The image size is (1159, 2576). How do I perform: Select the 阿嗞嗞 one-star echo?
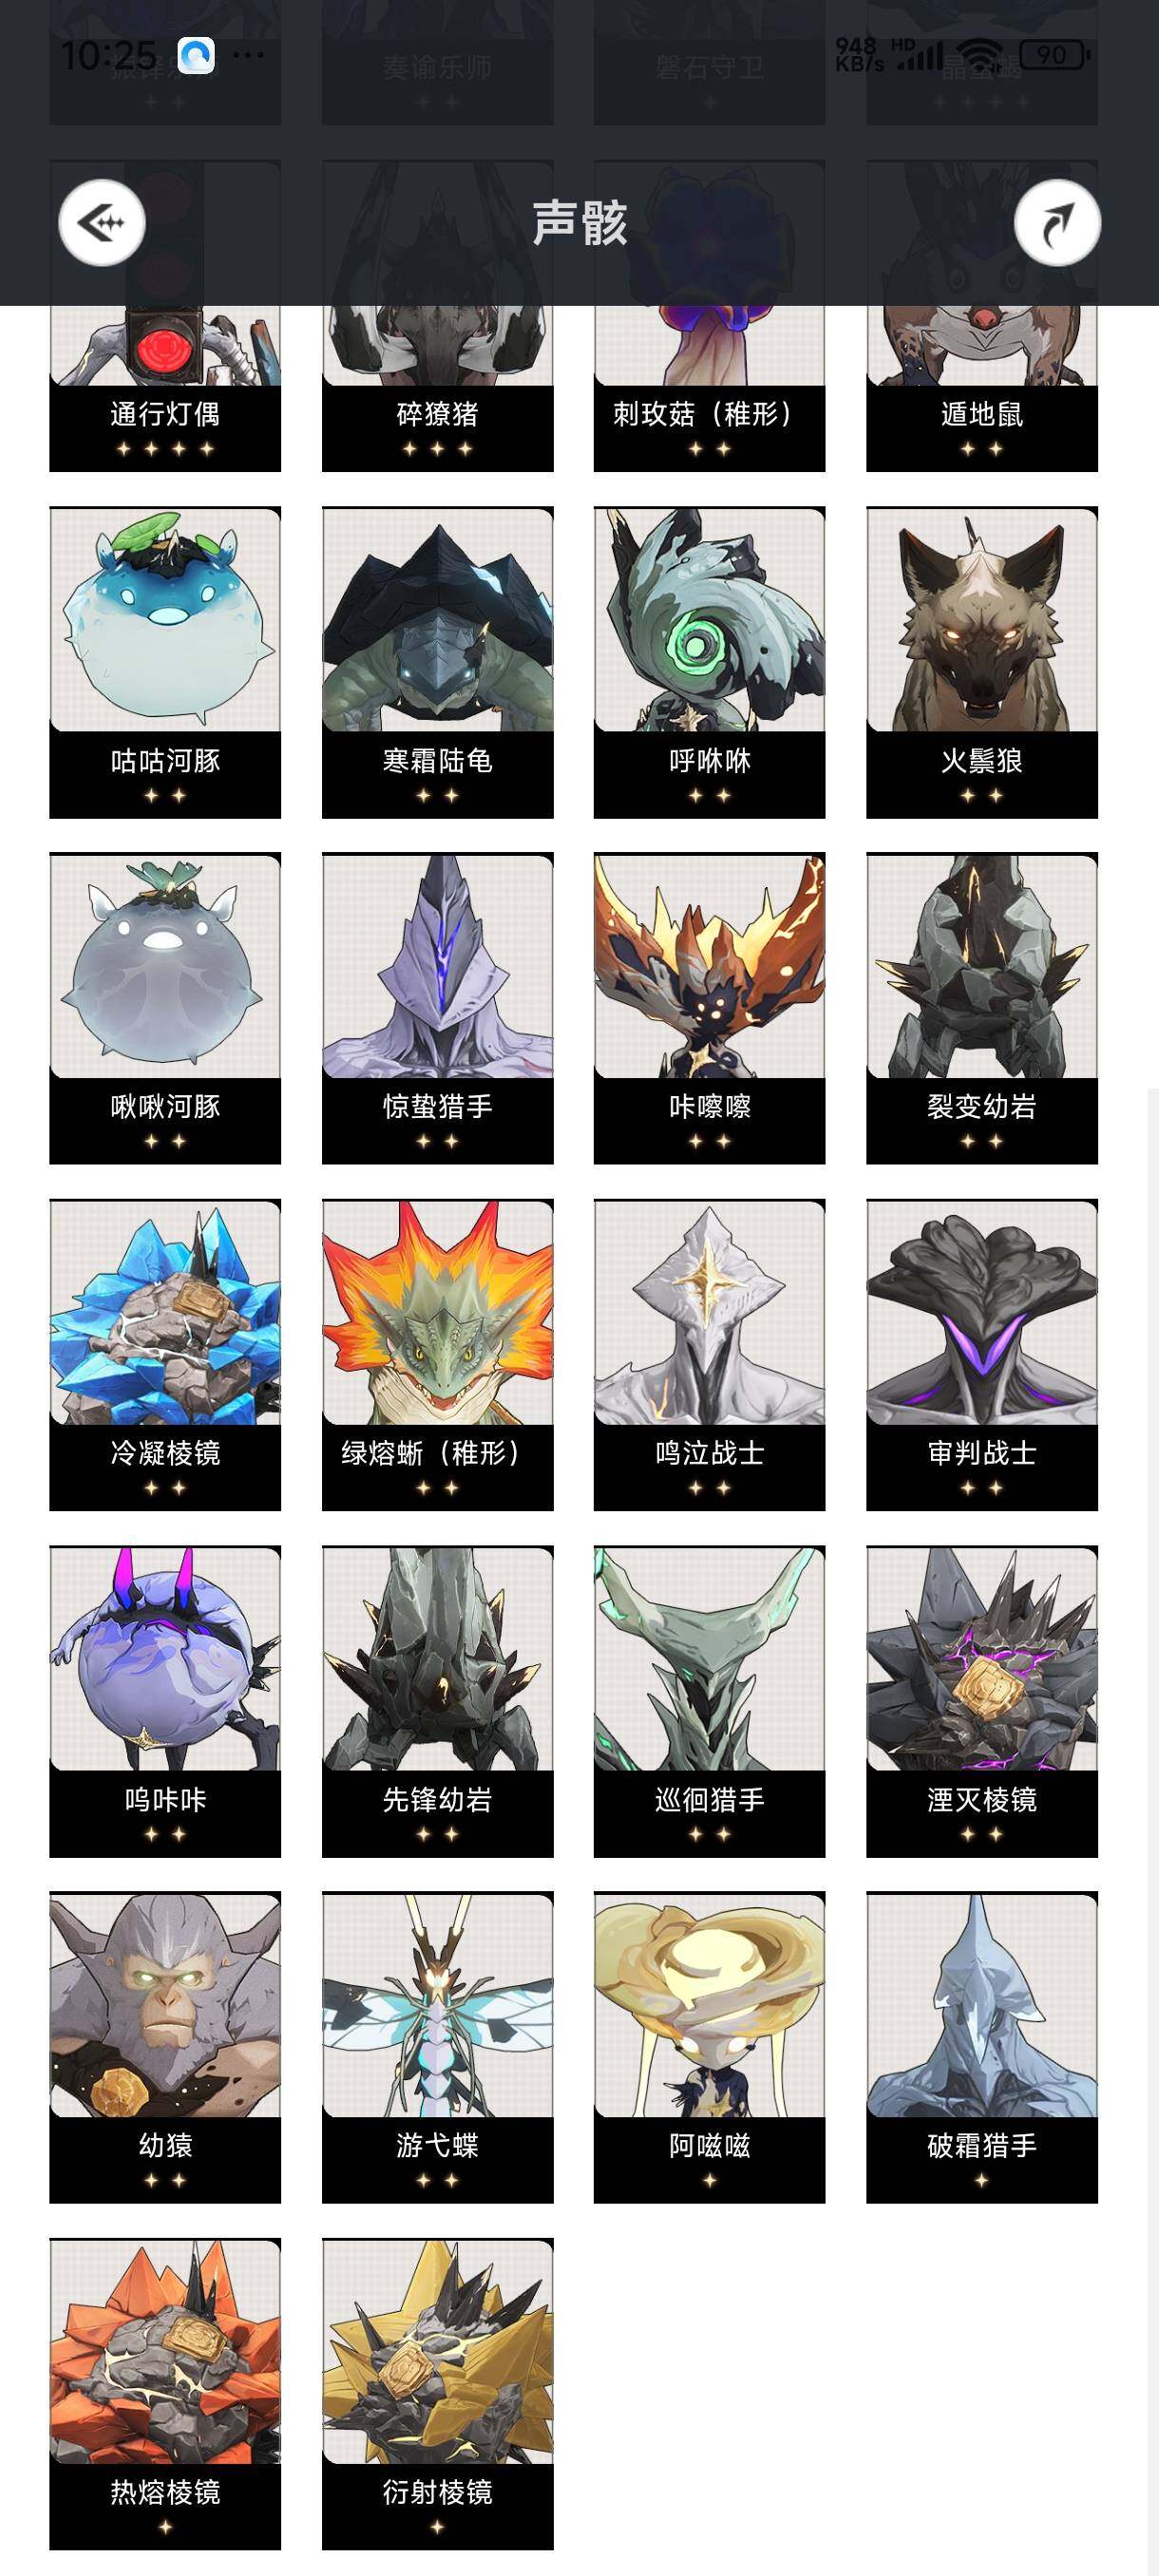(709, 2047)
